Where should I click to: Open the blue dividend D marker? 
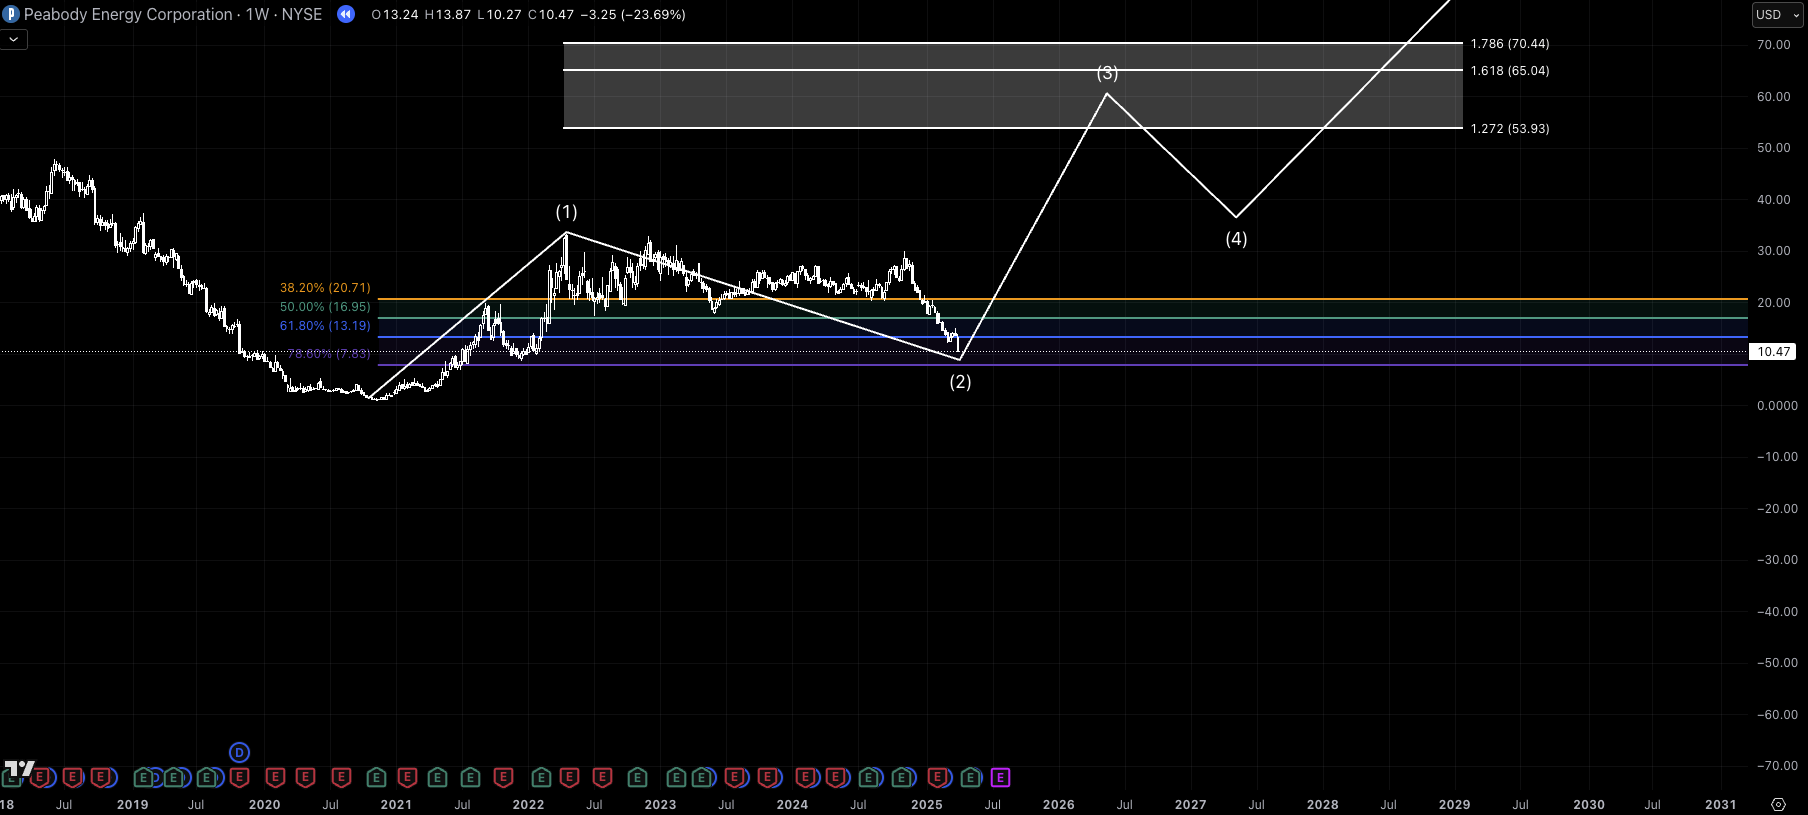[x=239, y=752]
